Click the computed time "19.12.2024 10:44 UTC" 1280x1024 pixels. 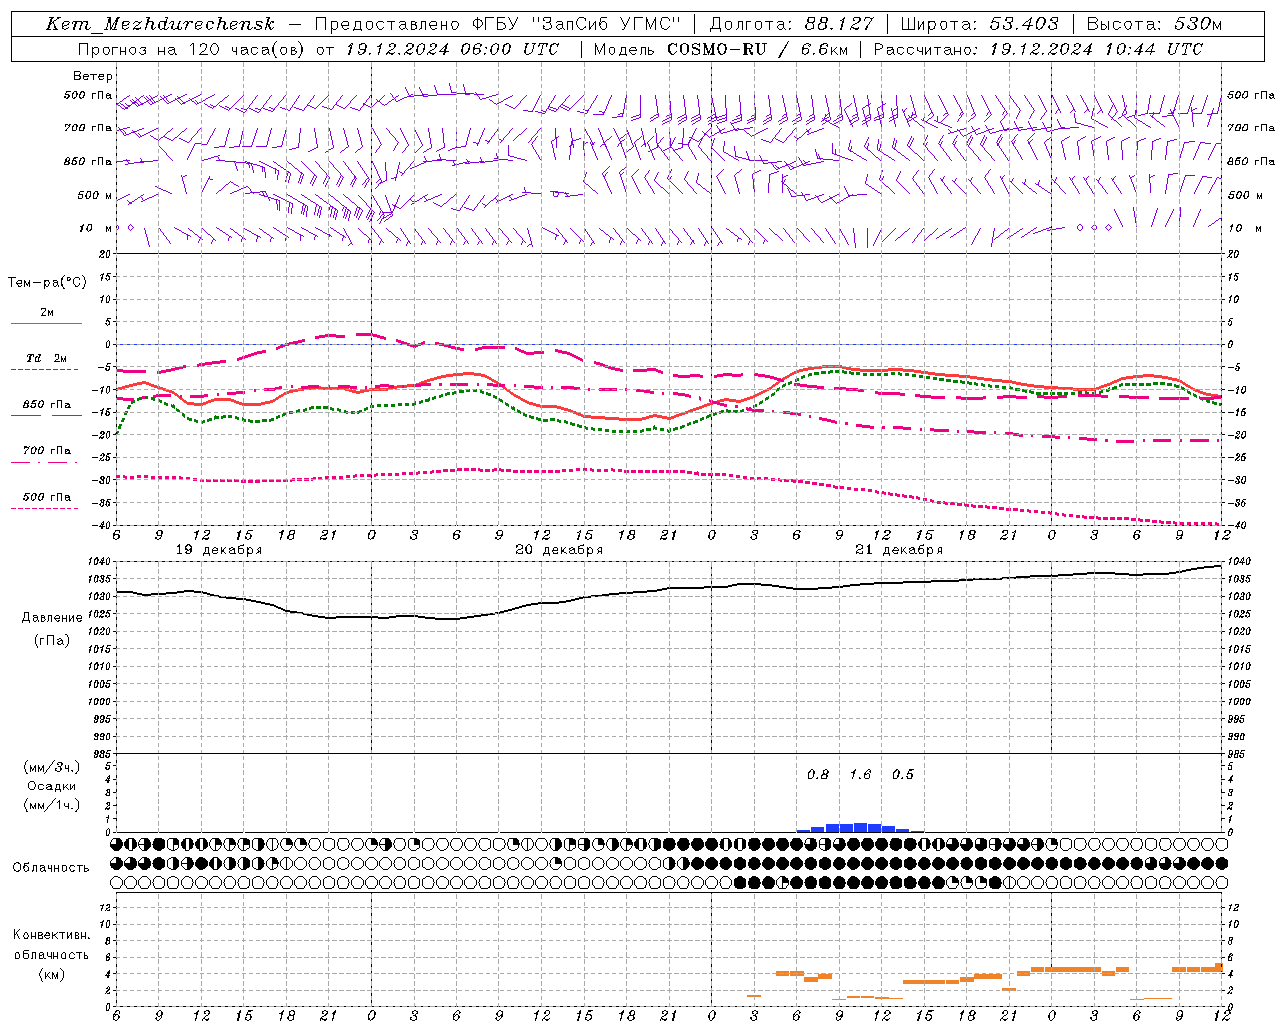[1096, 49]
